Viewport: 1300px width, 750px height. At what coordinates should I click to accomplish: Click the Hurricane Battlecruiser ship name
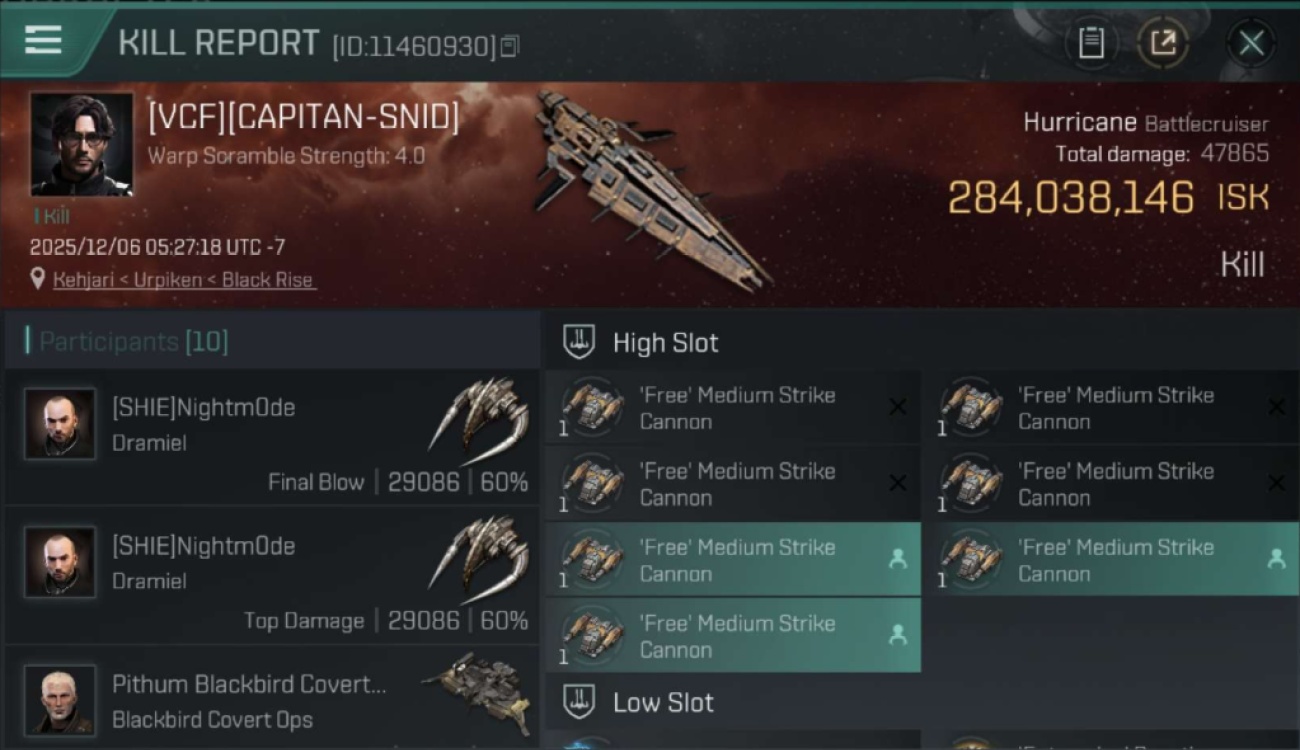pos(1145,124)
